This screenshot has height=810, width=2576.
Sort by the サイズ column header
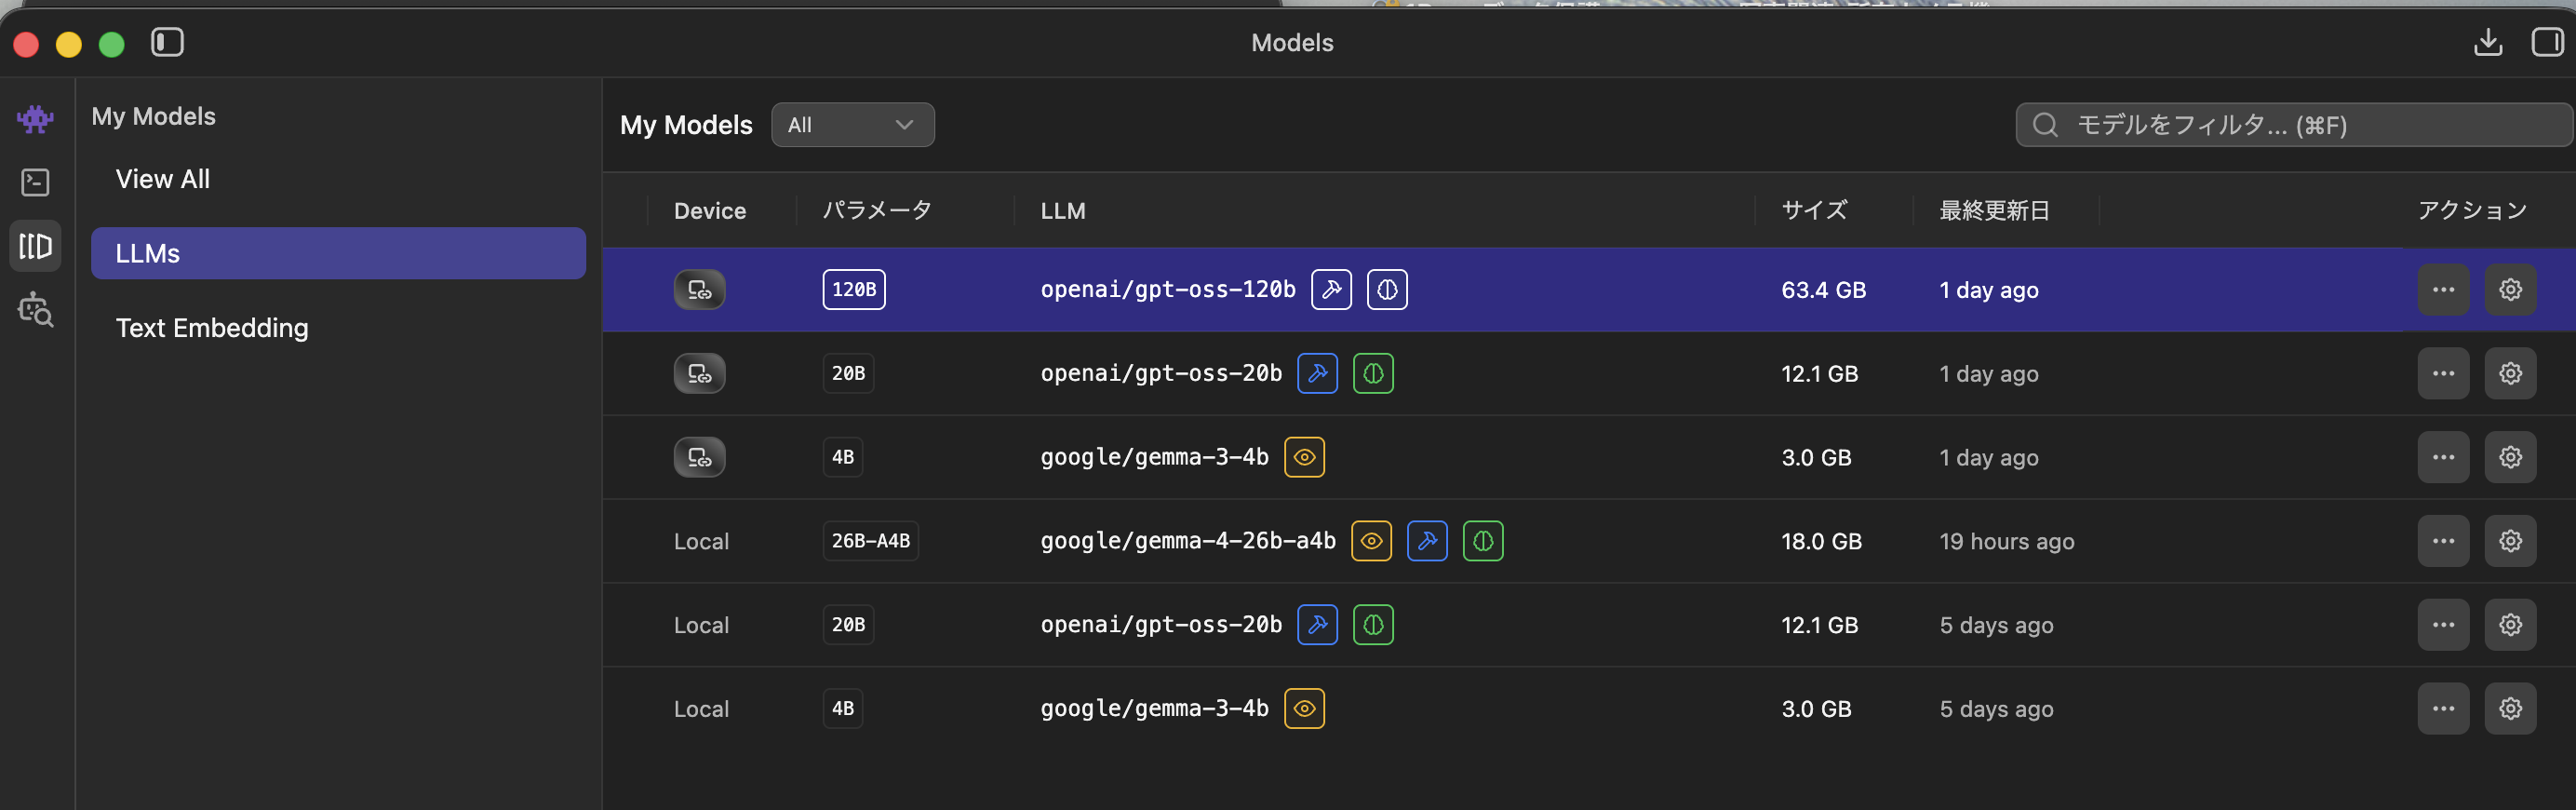(1814, 211)
